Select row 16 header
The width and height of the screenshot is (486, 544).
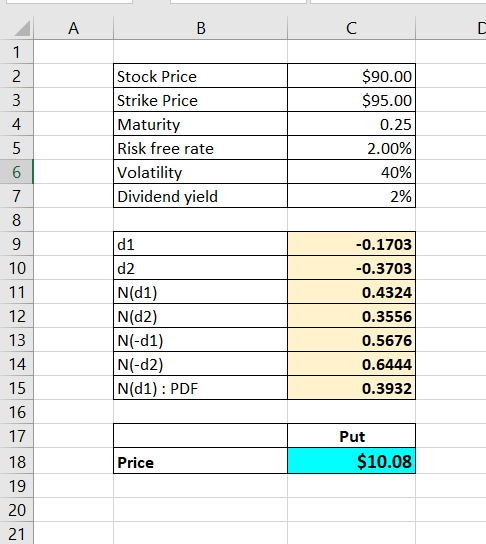(16, 412)
